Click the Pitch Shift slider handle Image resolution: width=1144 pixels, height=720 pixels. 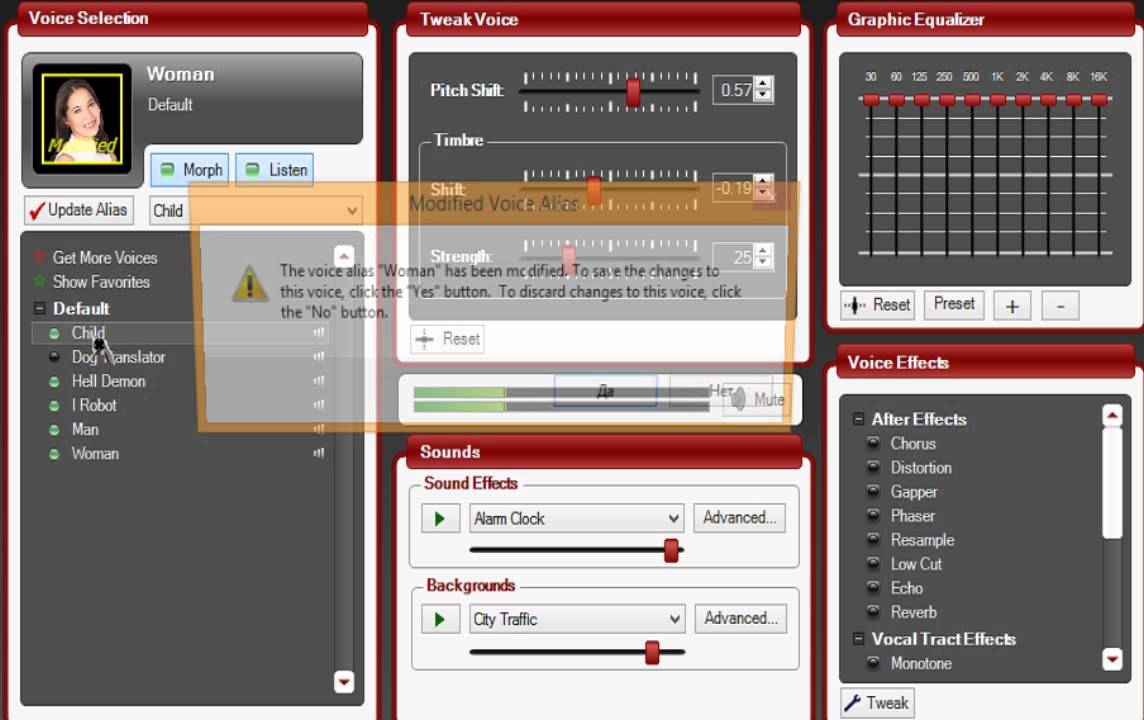tap(633, 92)
